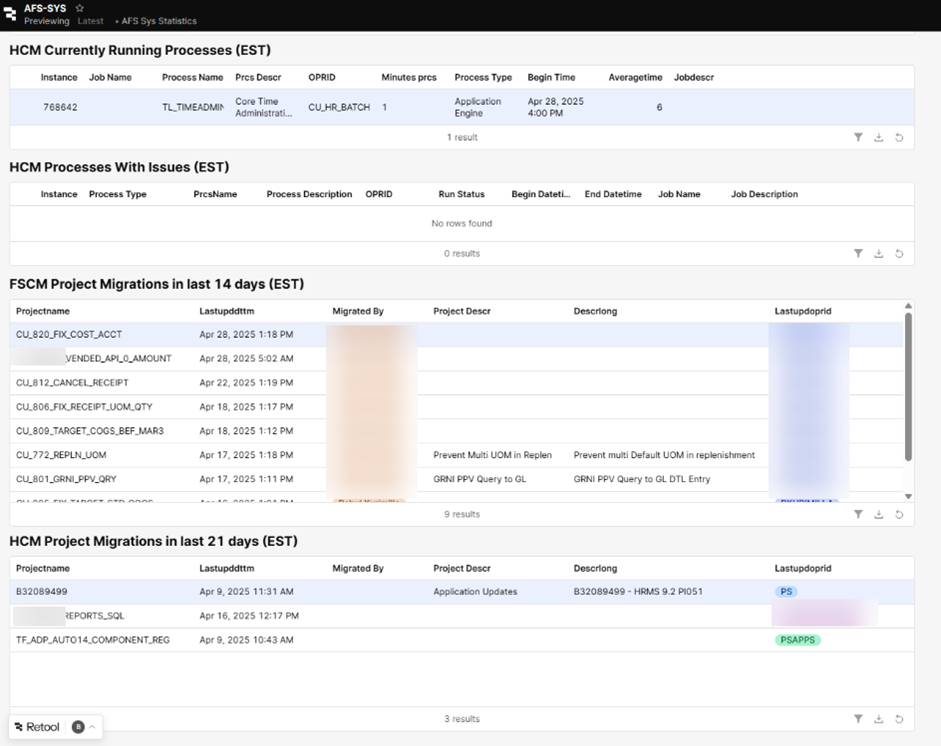Select the 768642 instance cell

point(60,107)
